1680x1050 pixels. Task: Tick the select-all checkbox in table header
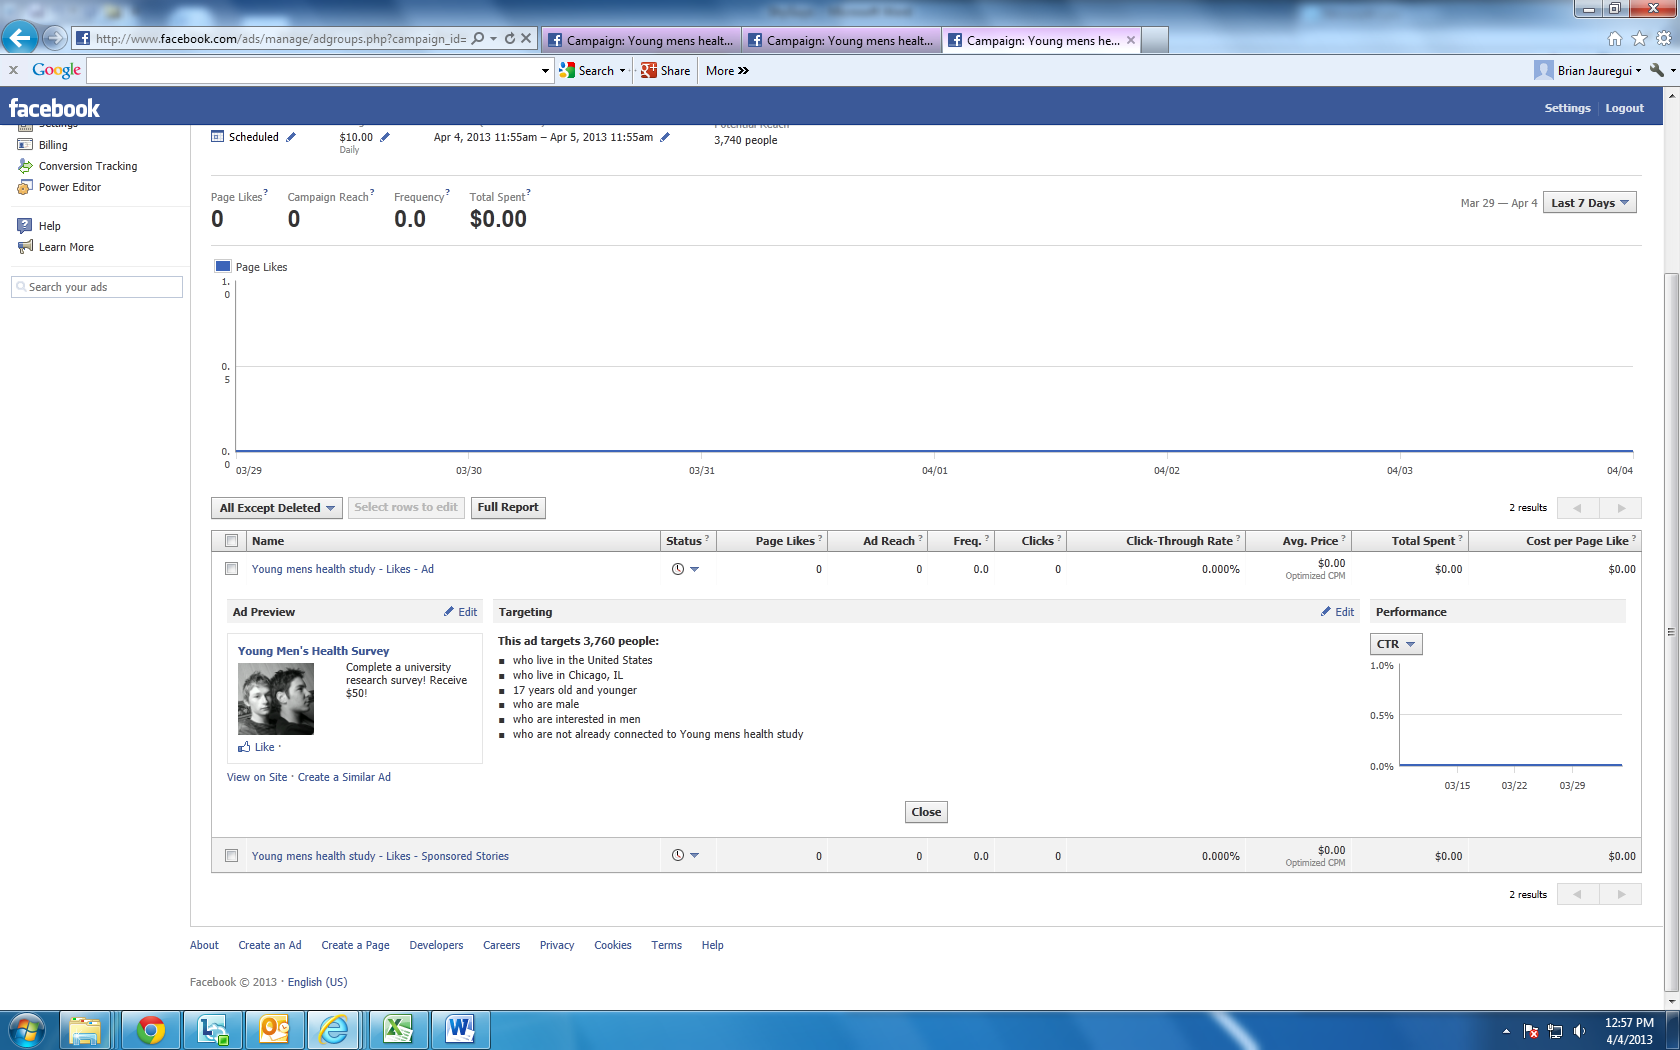pyautogui.click(x=232, y=541)
